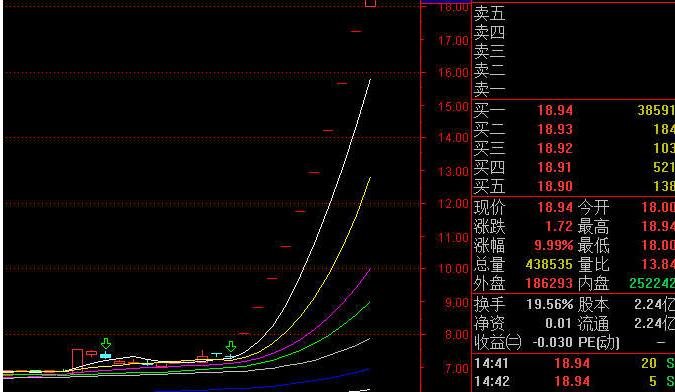Click the 8.00 price axis label
Viewport: 675px width, 392px height.
[x=456, y=334]
